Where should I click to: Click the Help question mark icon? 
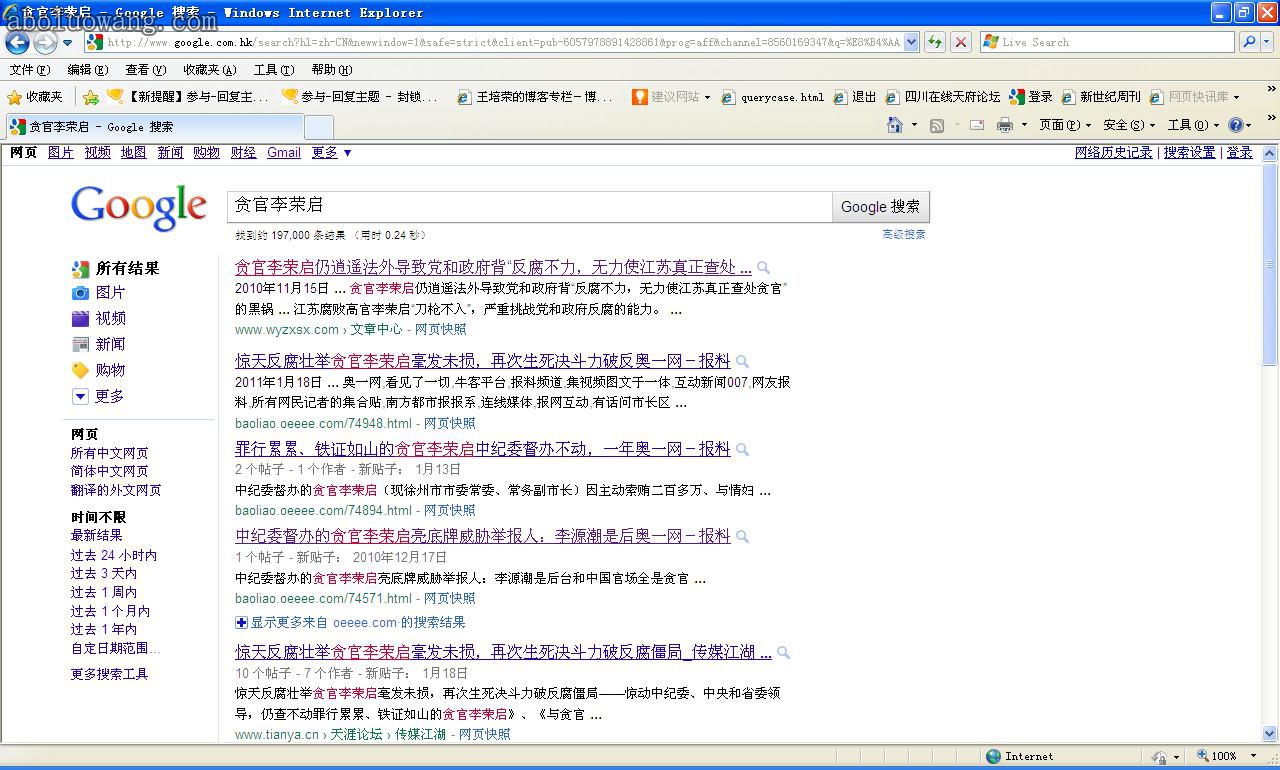pyautogui.click(x=1236, y=125)
